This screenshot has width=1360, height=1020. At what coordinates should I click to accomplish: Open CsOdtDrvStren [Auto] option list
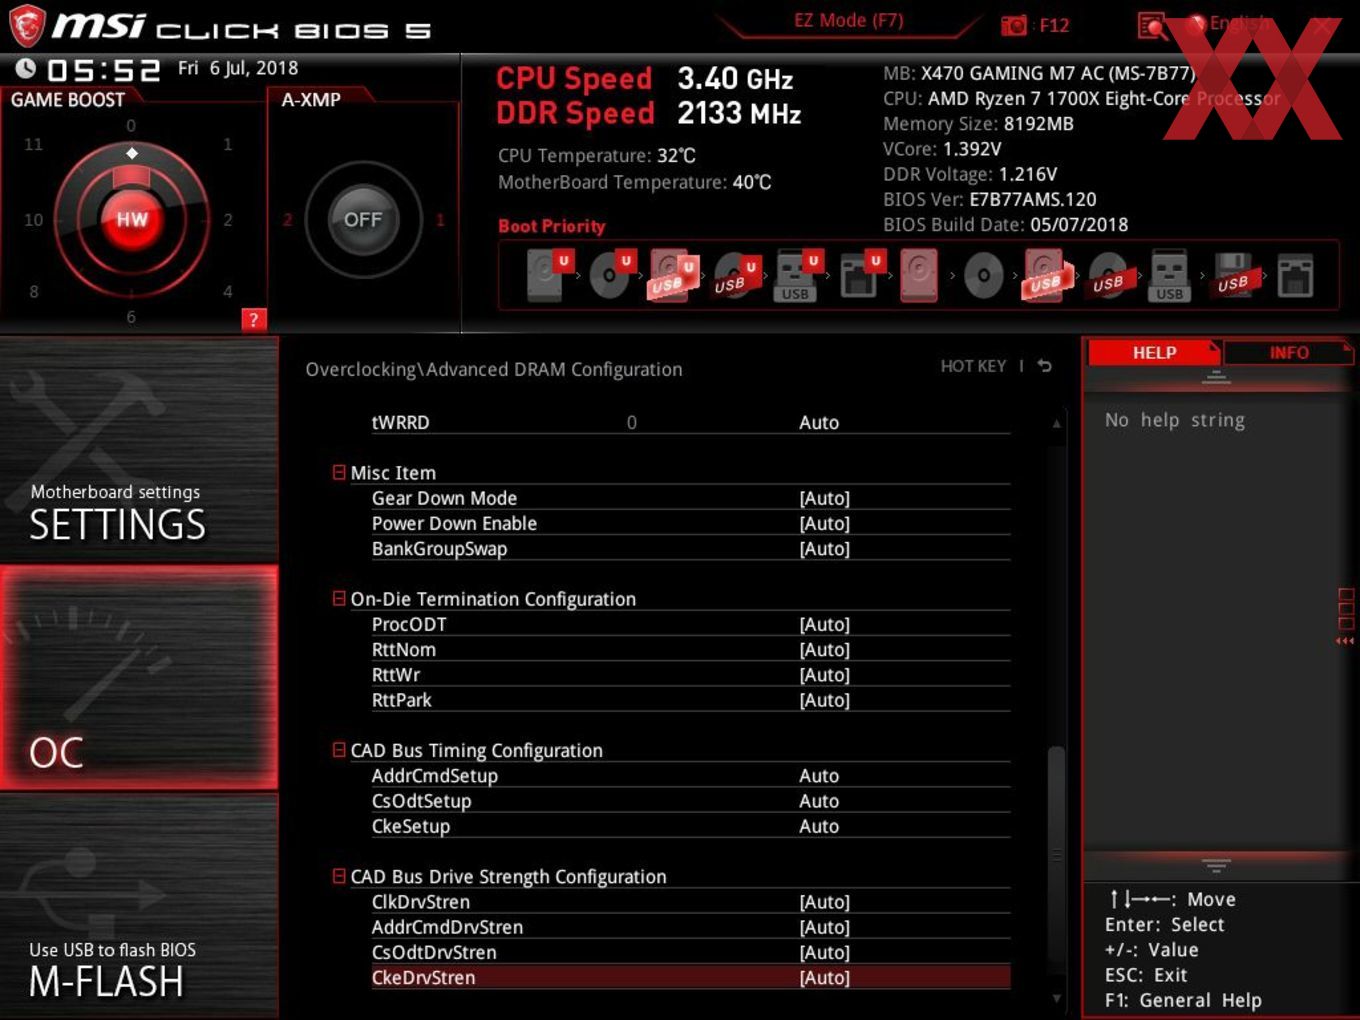point(824,952)
